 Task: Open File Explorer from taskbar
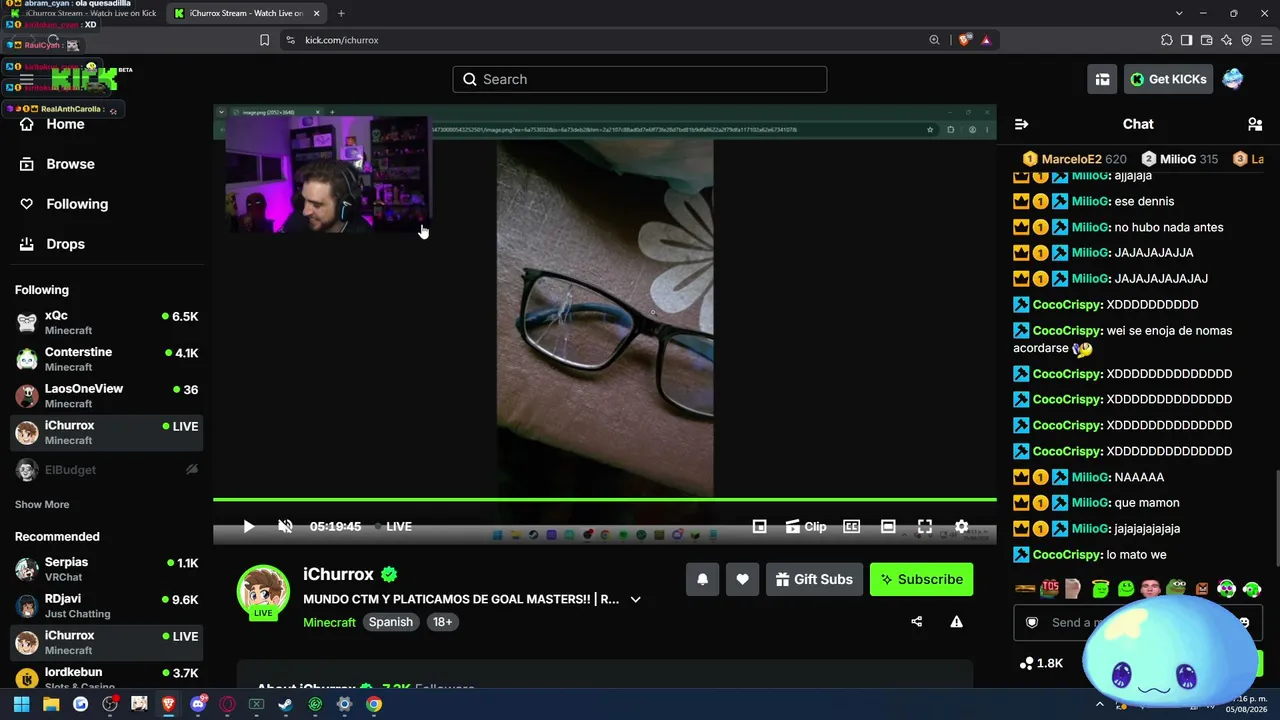coord(51,704)
